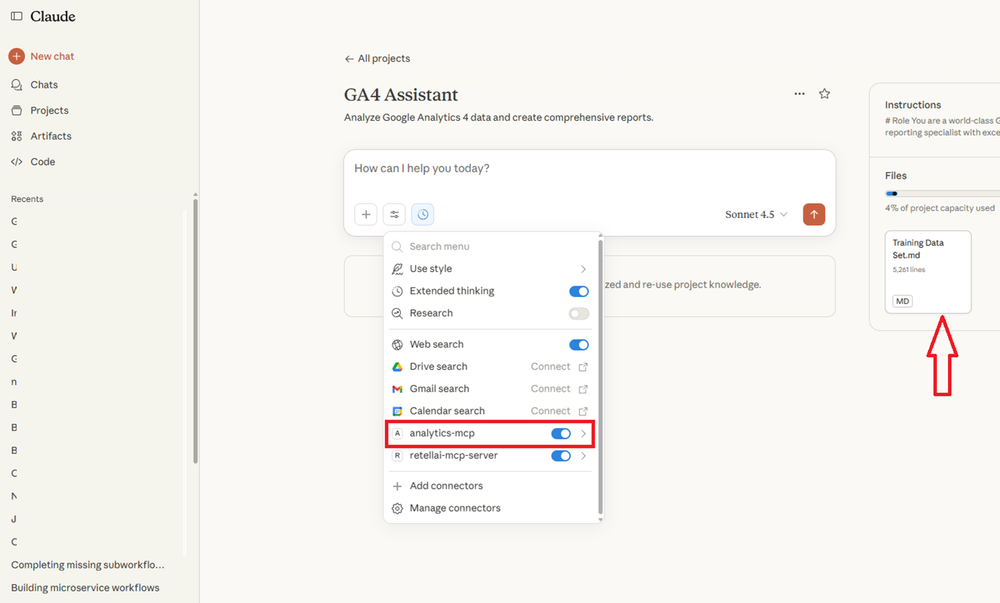Expand the analytics-mcp tools chevron

(584, 433)
